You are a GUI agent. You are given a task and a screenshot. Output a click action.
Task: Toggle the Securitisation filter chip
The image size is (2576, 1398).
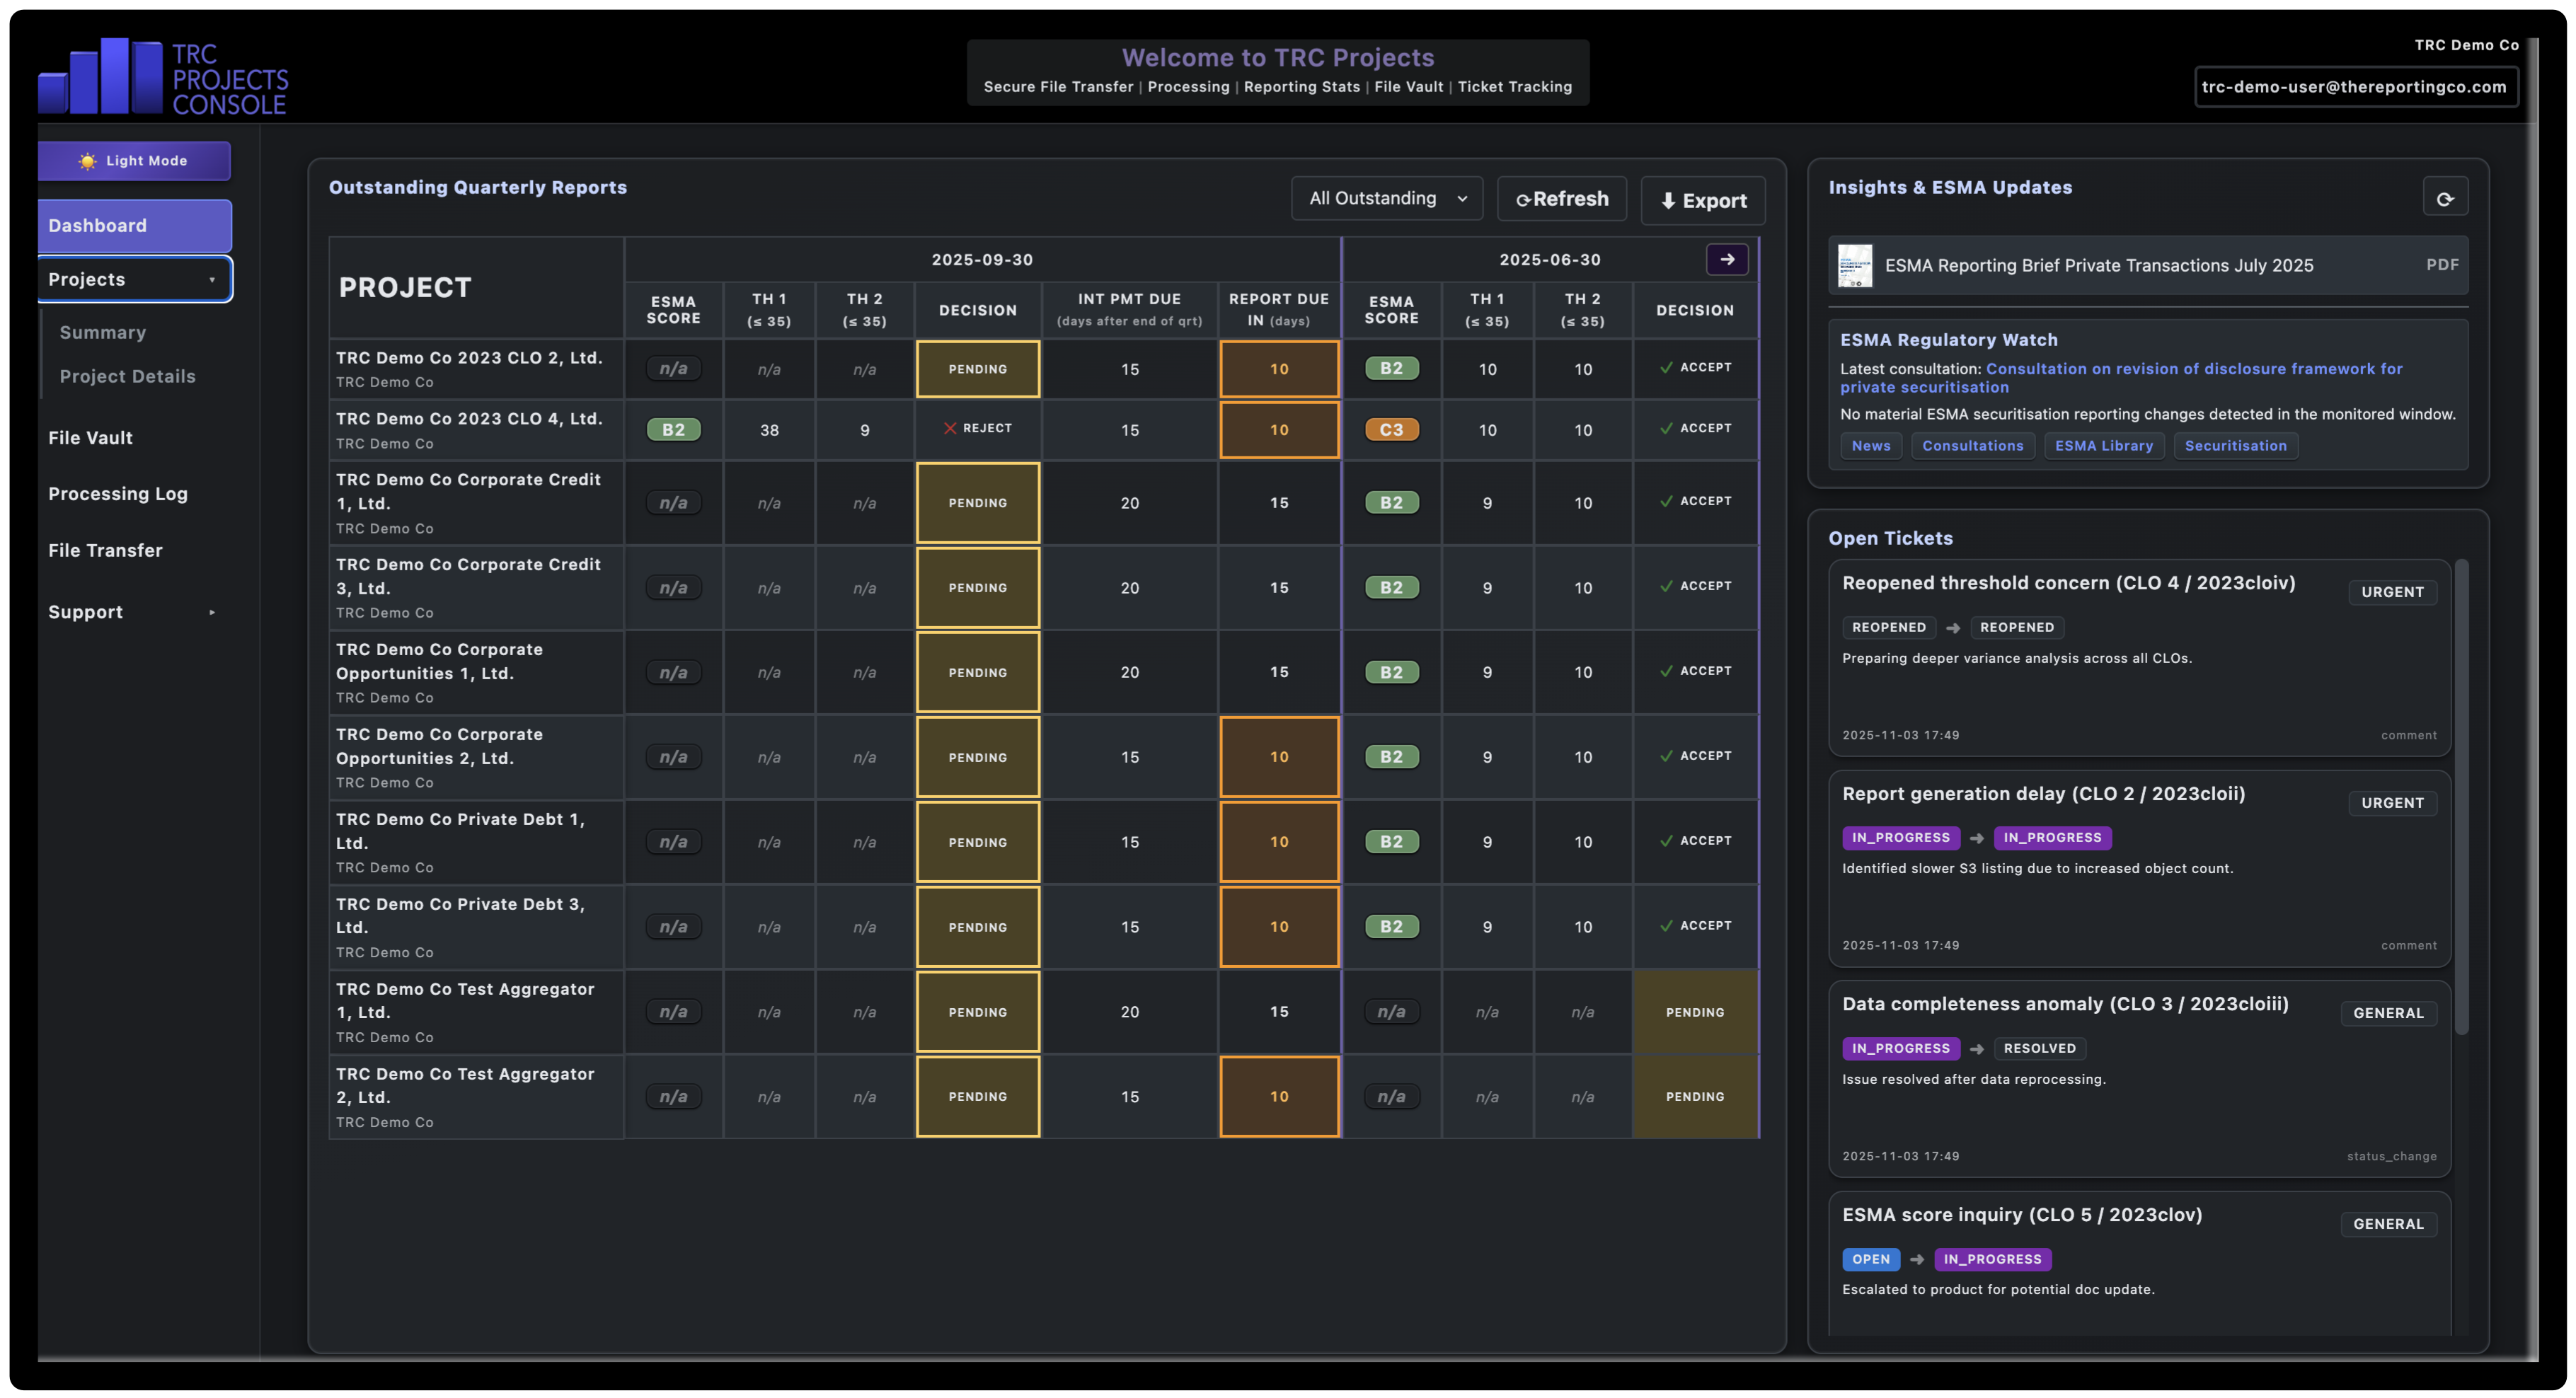pyautogui.click(x=2236, y=446)
